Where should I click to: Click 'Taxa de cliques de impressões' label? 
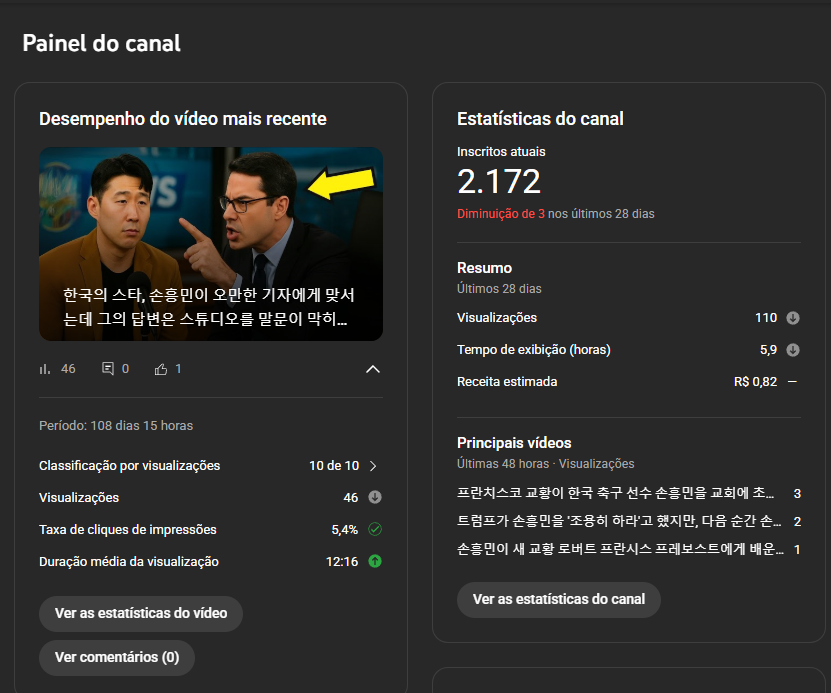point(128,530)
